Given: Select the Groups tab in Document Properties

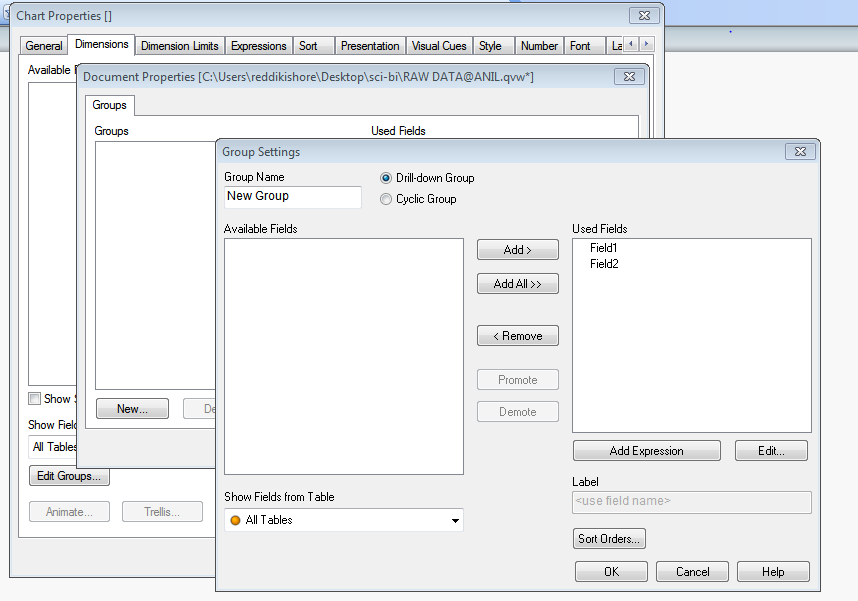Looking at the screenshot, I should (109, 105).
